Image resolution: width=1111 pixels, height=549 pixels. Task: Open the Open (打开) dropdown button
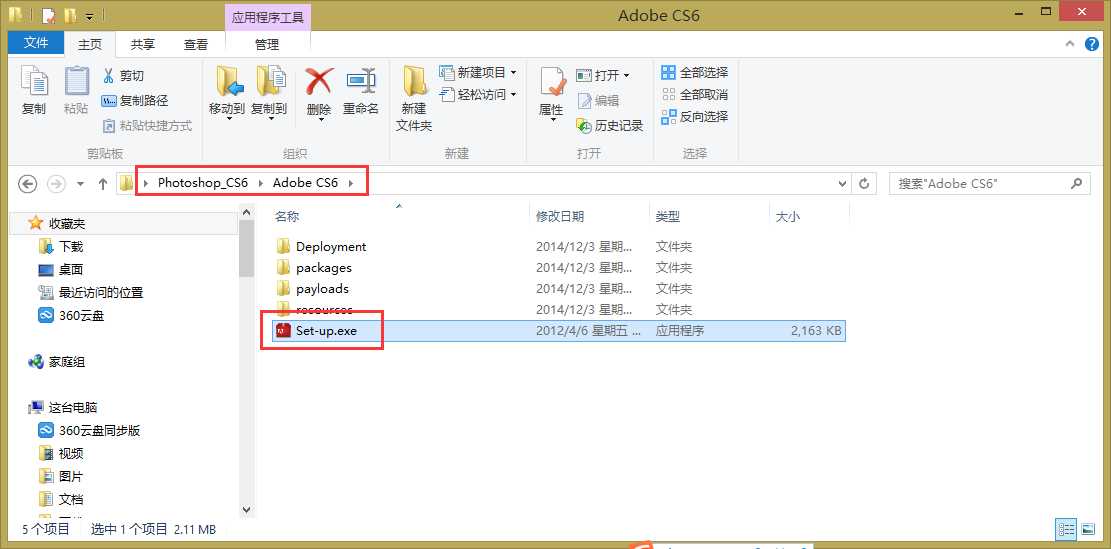603,75
